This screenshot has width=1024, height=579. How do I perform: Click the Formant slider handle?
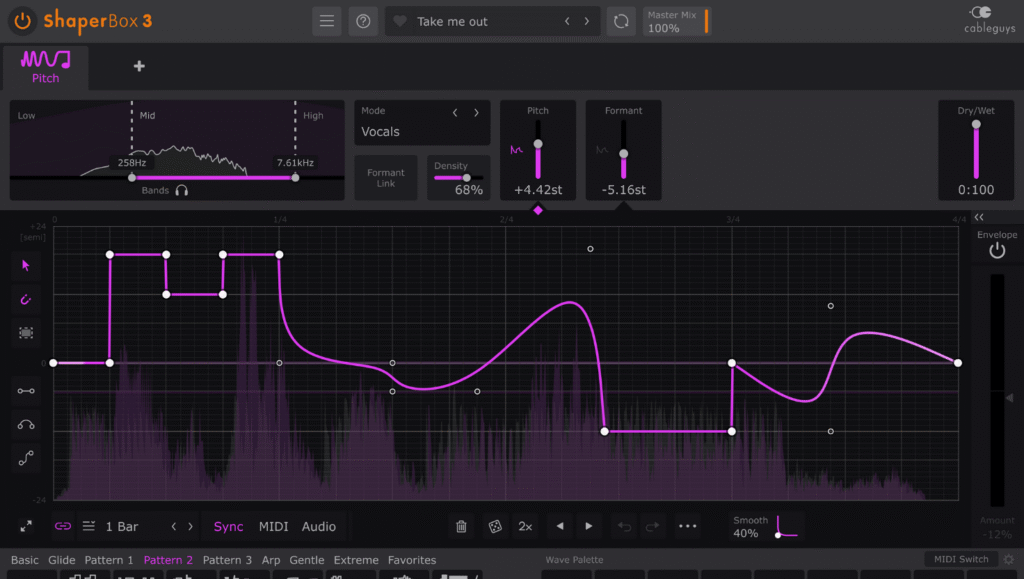(624, 154)
